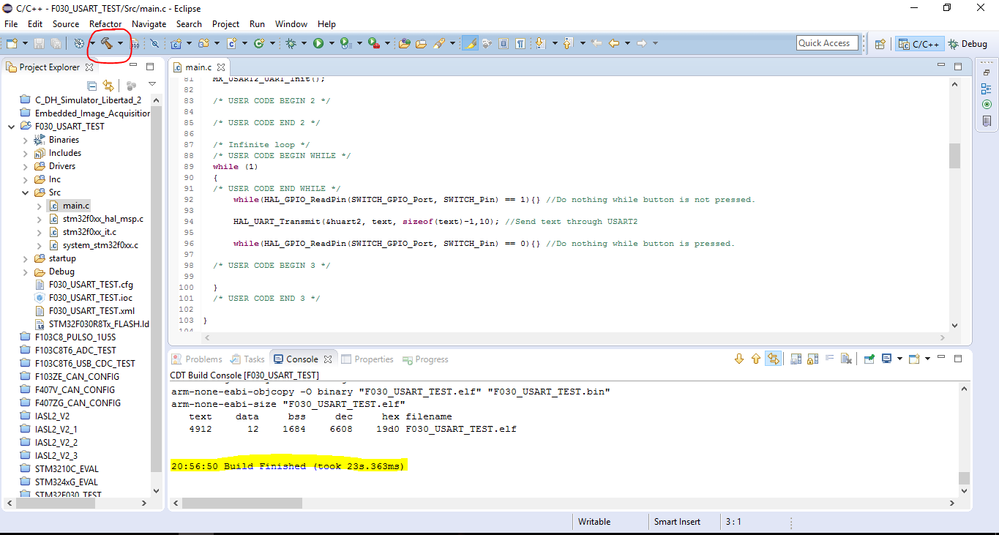Open dropdown arrow next to hammer Build

click(x=120, y=43)
